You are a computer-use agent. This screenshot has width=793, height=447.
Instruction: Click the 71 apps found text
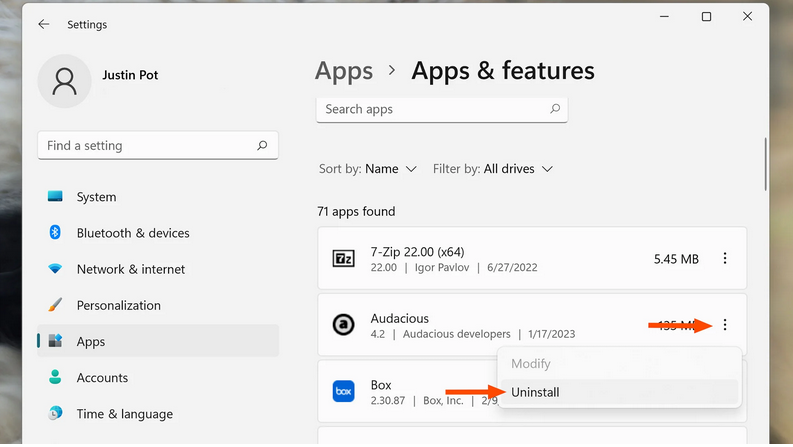click(x=356, y=211)
